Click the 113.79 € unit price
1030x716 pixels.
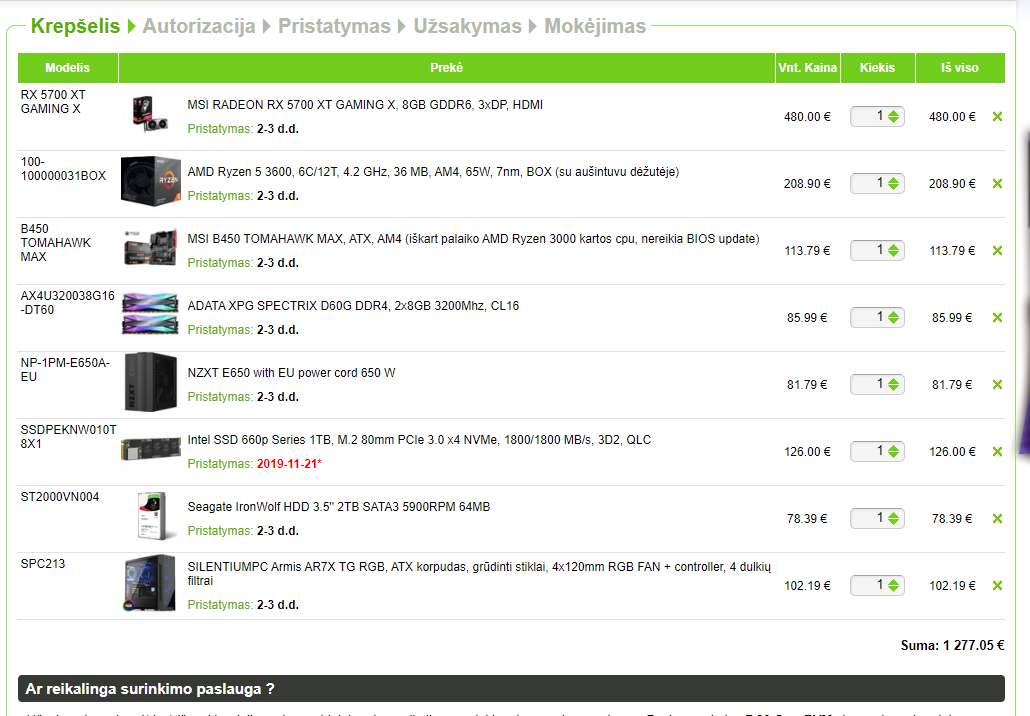tap(807, 251)
